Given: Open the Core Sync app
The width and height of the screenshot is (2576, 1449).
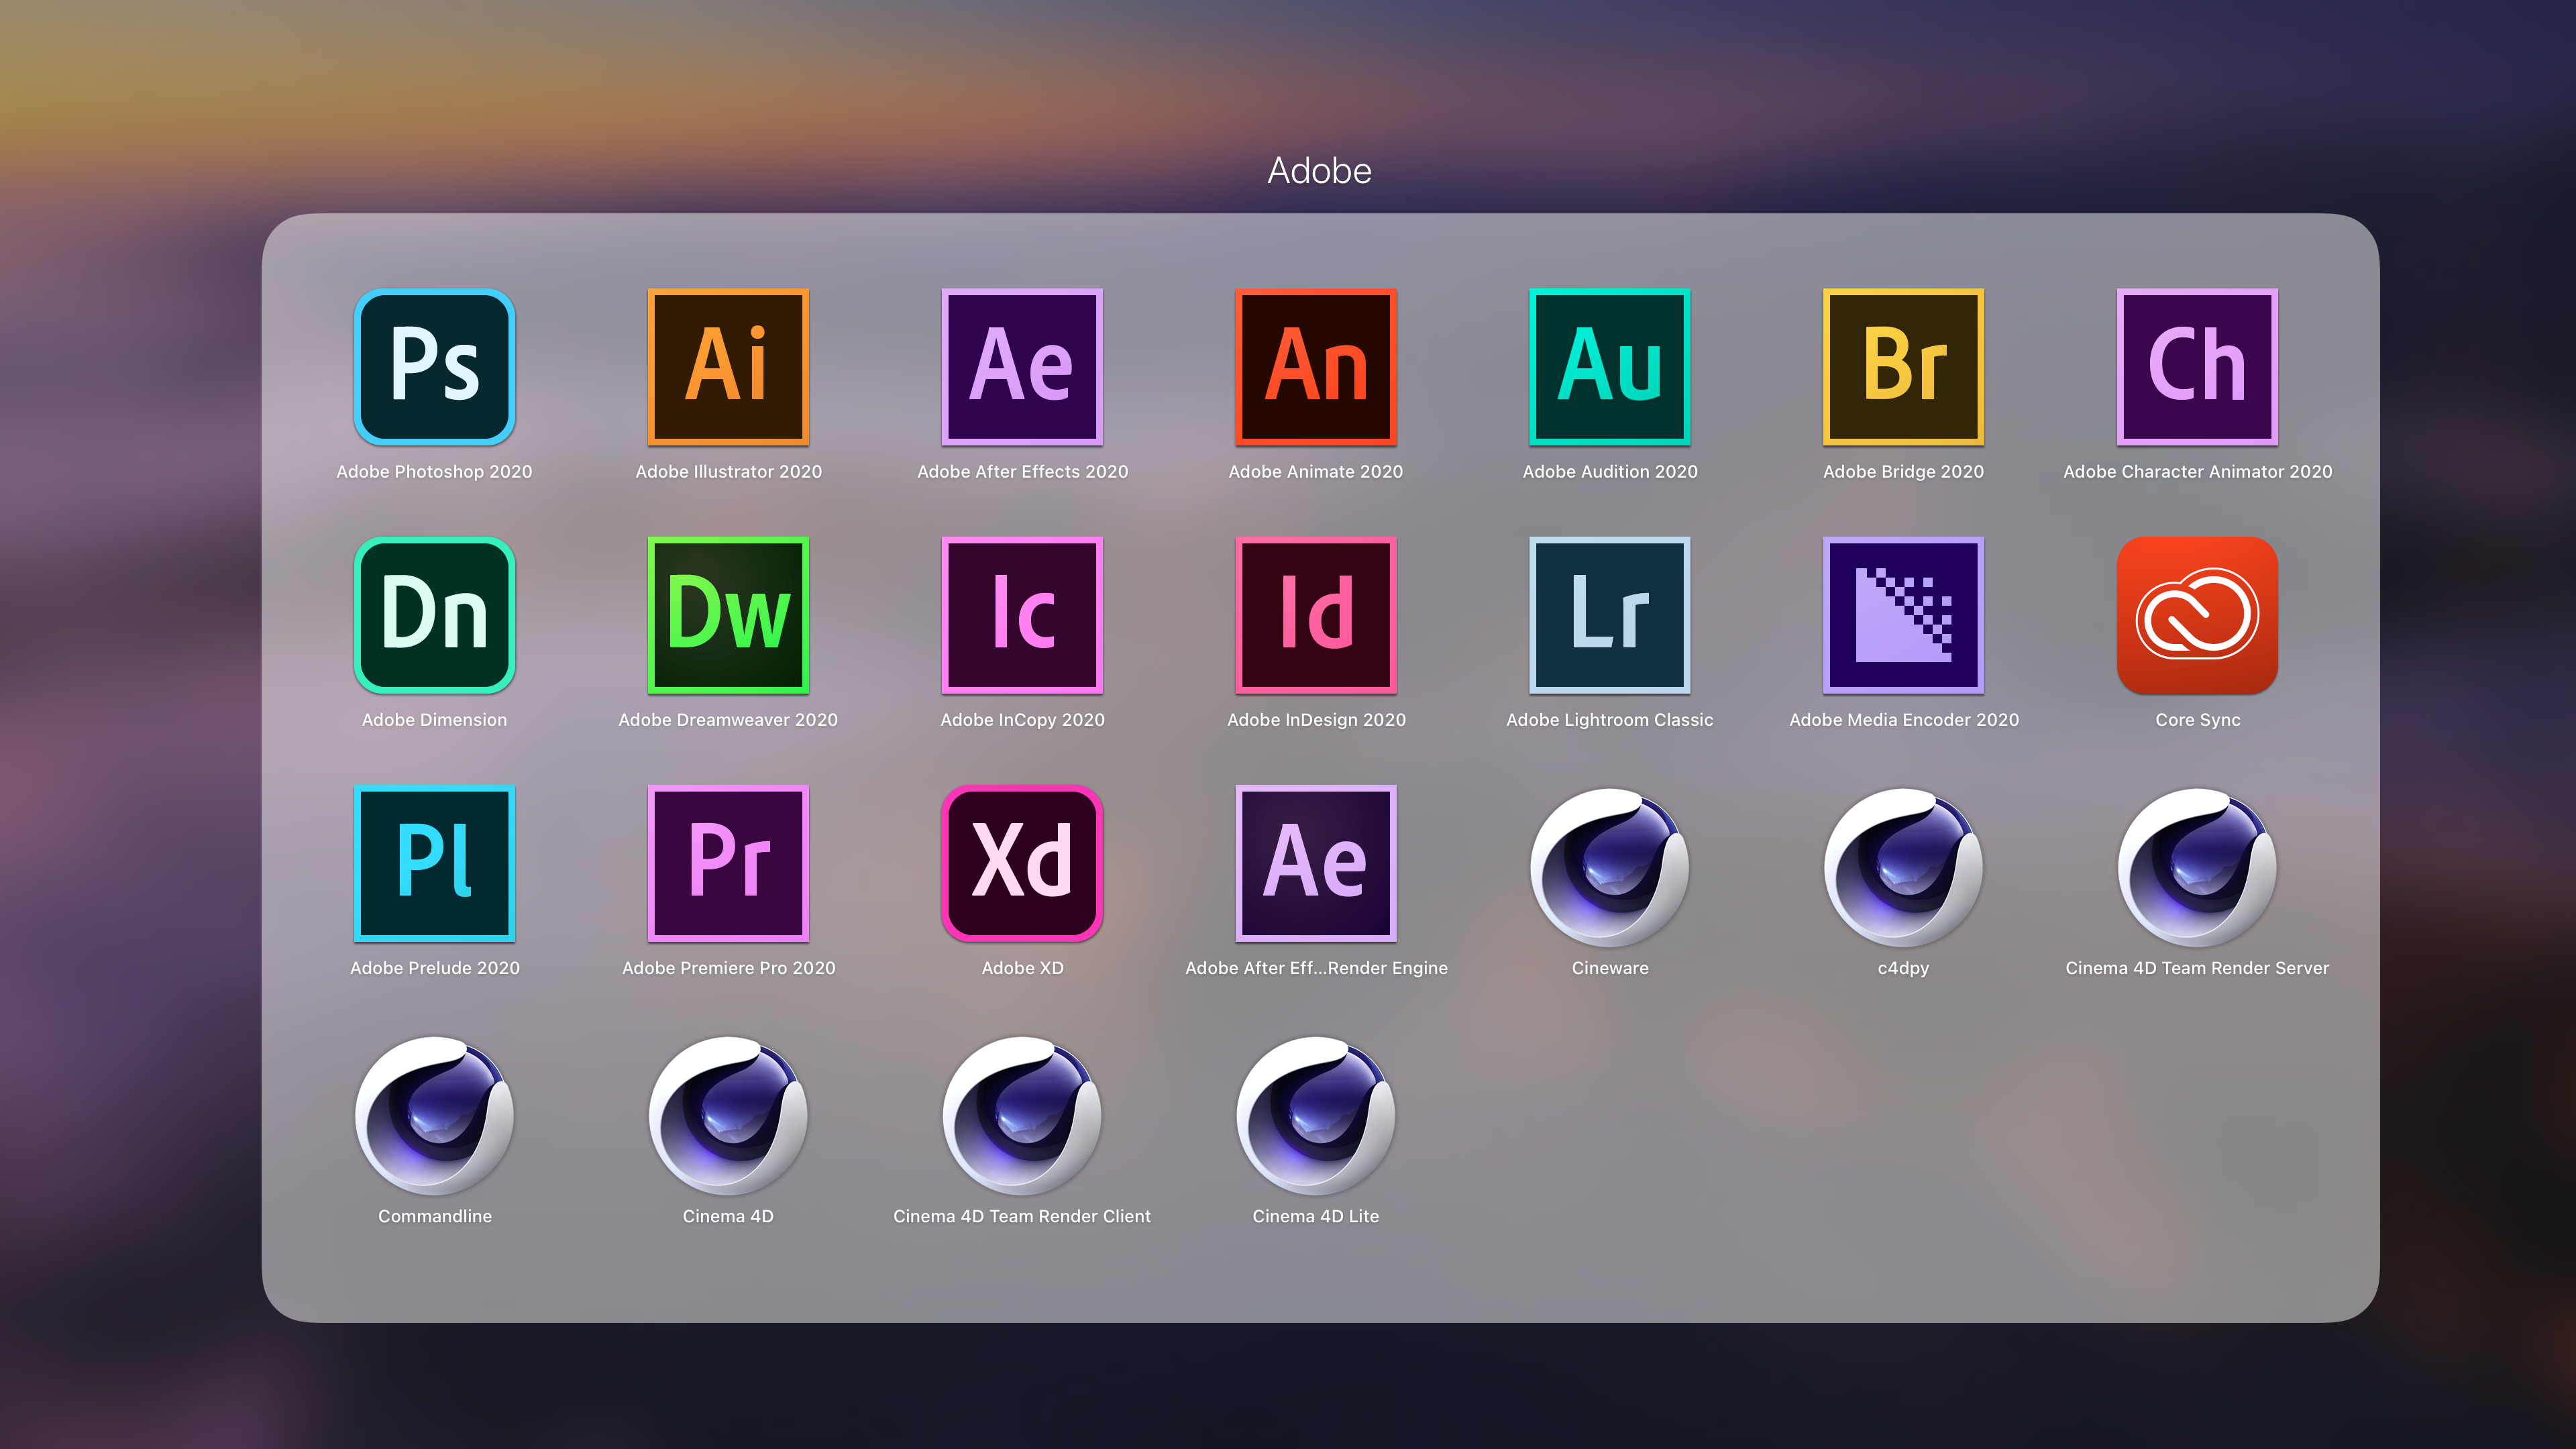Looking at the screenshot, I should (x=2196, y=614).
